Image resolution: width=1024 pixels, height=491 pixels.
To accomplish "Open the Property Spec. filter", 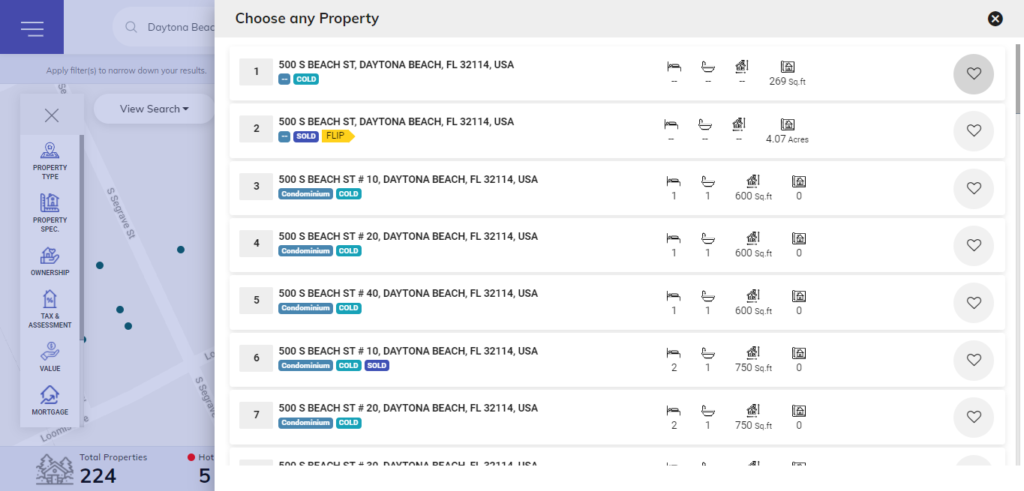I will [50, 213].
